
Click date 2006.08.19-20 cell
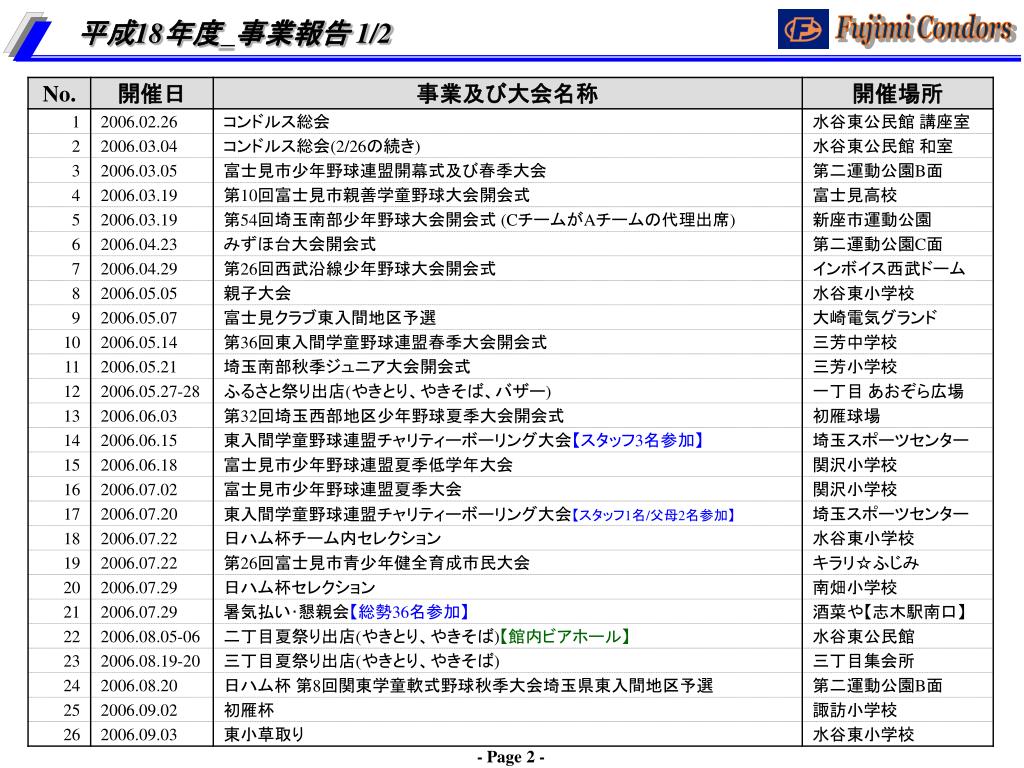pyautogui.click(x=150, y=662)
